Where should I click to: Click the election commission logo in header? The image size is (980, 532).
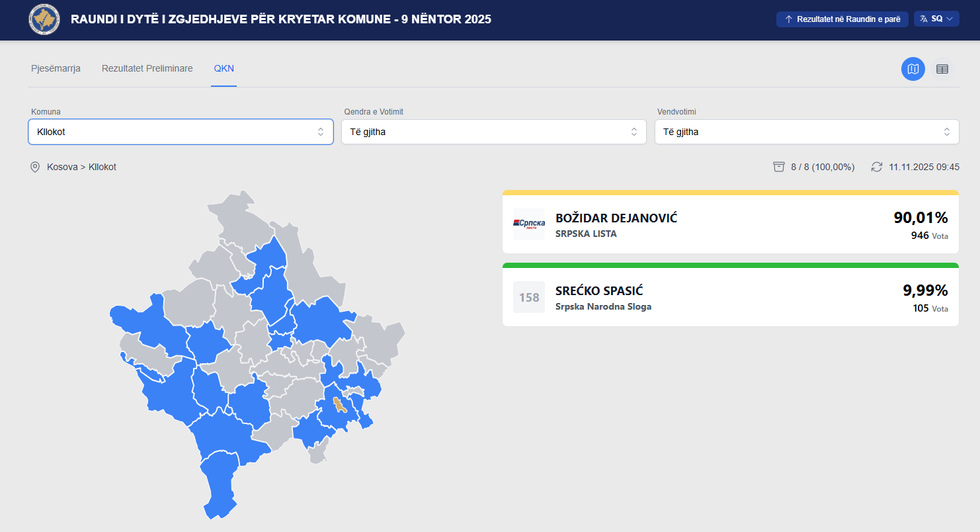tap(44, 19)
